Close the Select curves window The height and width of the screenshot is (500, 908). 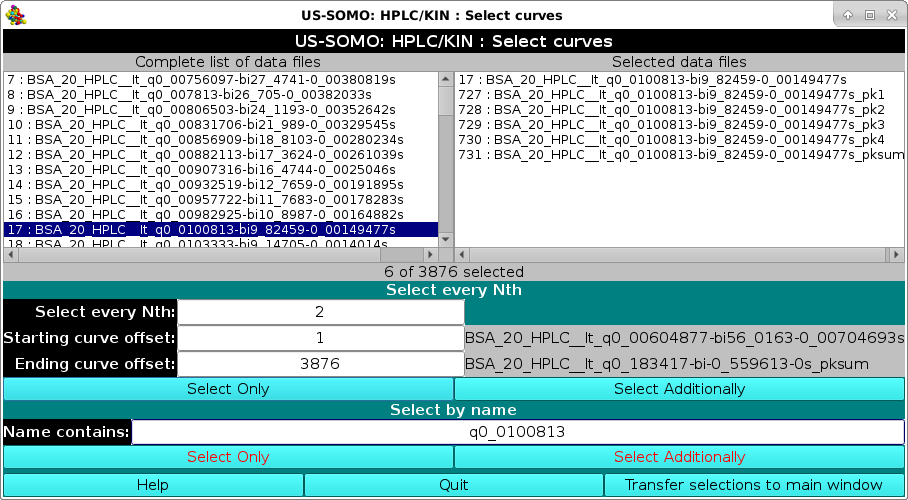click(892, 16)
